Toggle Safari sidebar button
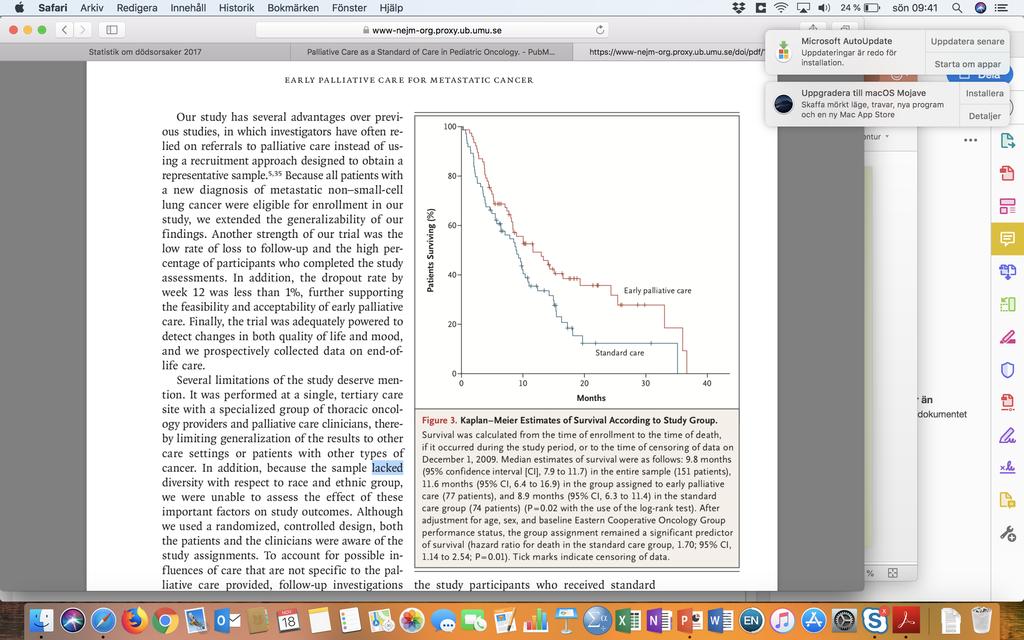Viewport: 1024px width, 640px height. (112, 29)
